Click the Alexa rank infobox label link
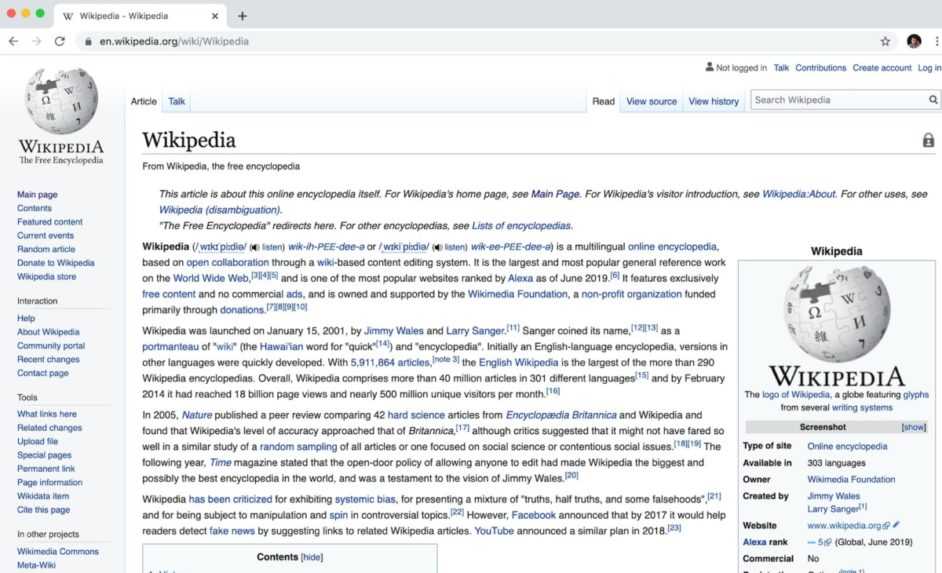 coord(765,542)
